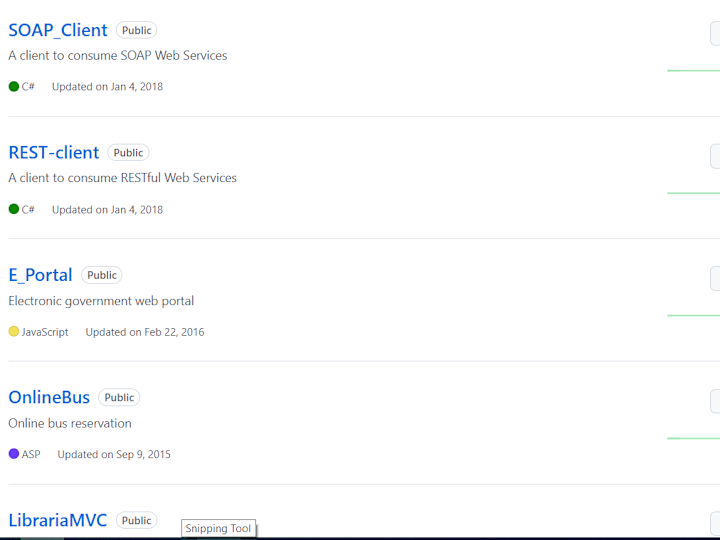Click the green C# dot under SOAP_Client

(14, 86)
